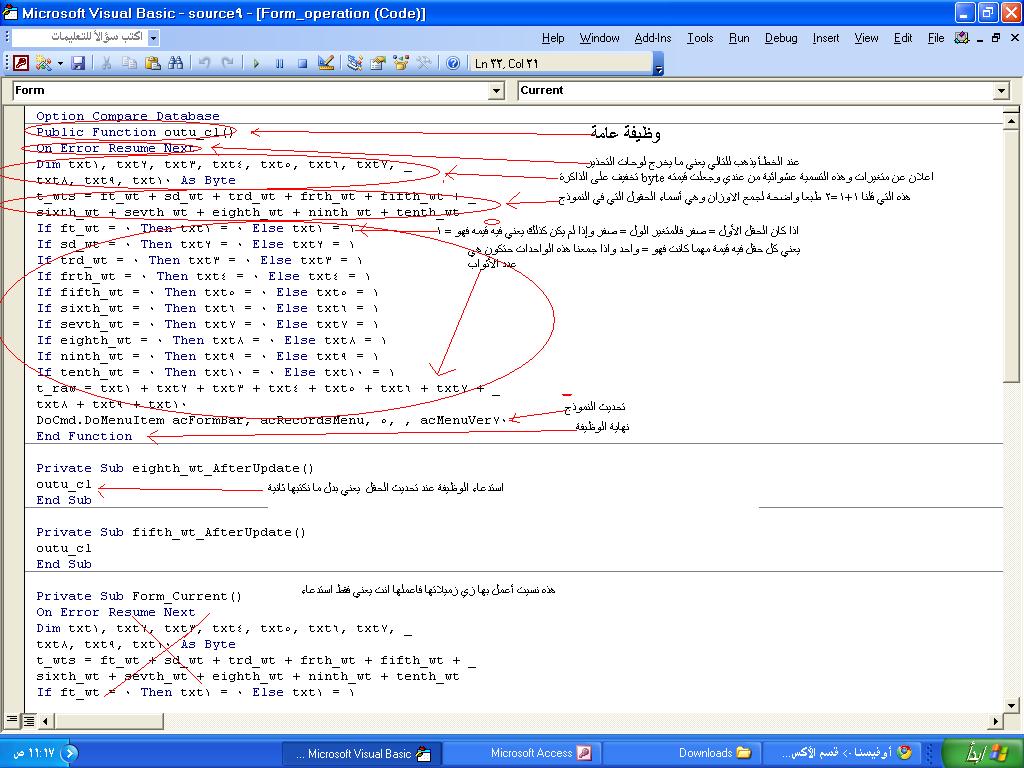Click 'Private Sub eighth_wt_AfterUpdate()' line
Viewport: 1024px width, 768px height.
coord(175,468)
